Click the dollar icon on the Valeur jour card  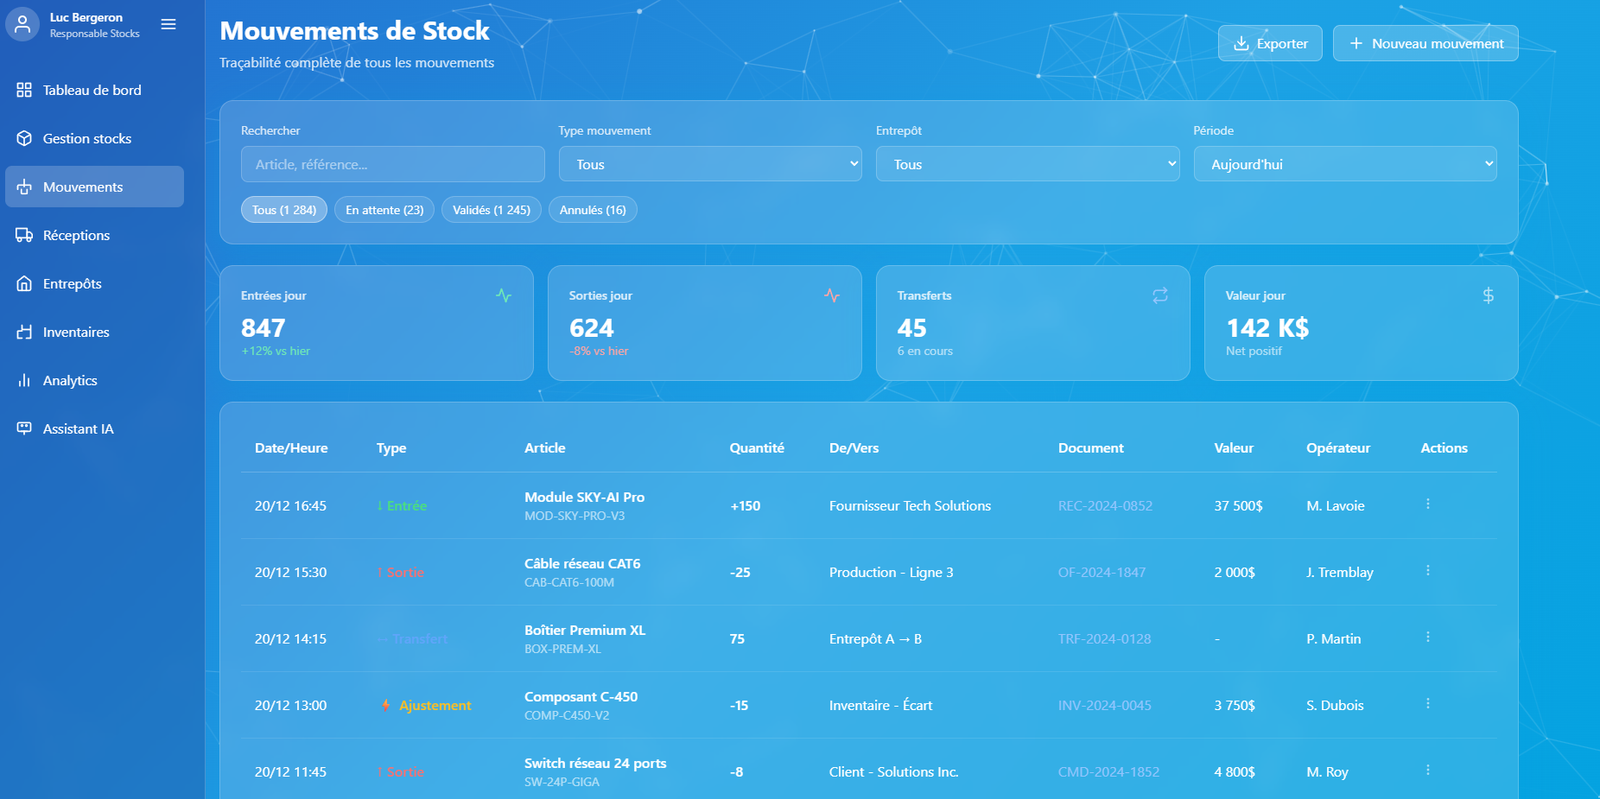1487,295
